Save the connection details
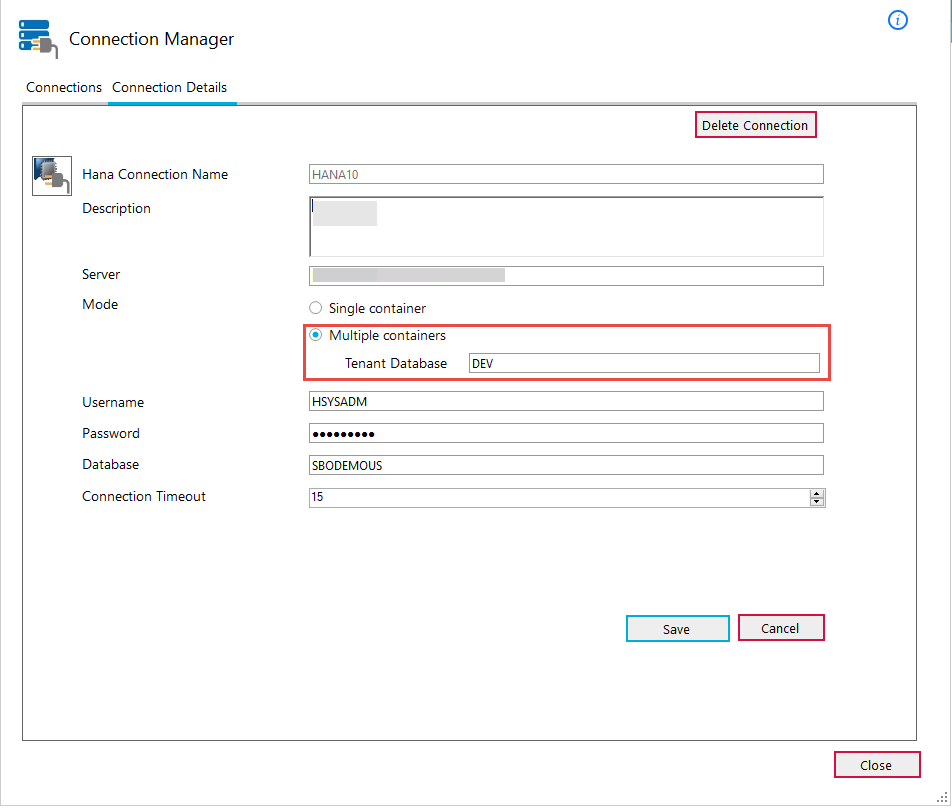Image resolution: width=952 pixels, height=808 pixels. click(x=678, y=629)
